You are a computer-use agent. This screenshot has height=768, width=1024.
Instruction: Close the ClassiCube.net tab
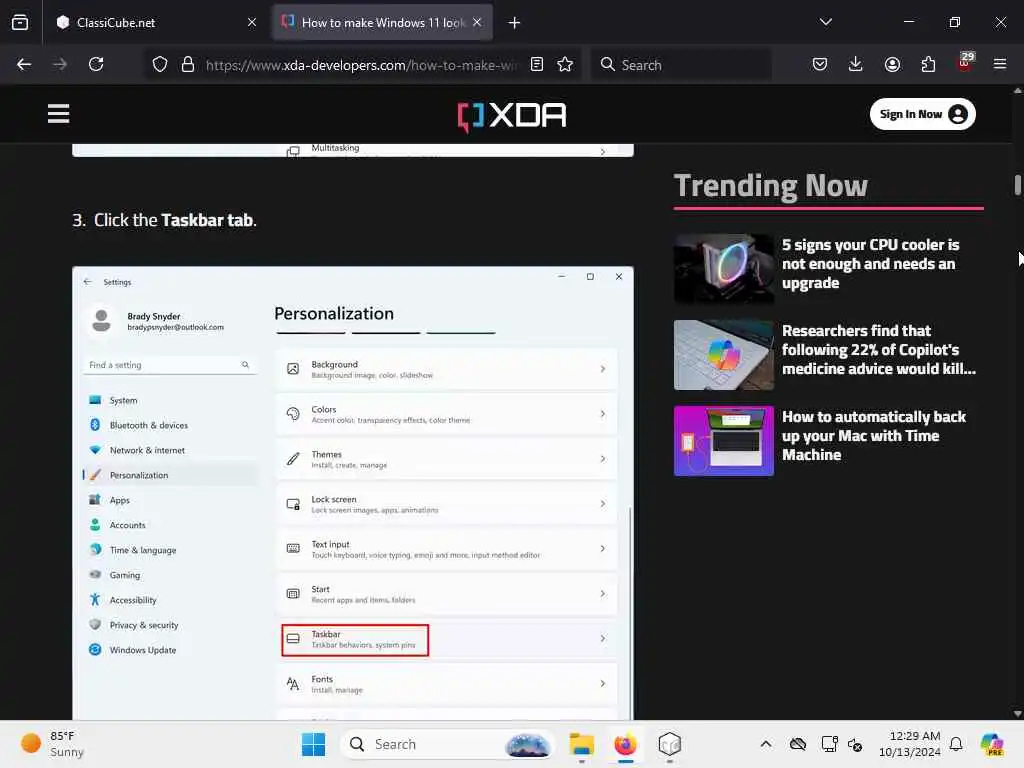coord(252,22)
